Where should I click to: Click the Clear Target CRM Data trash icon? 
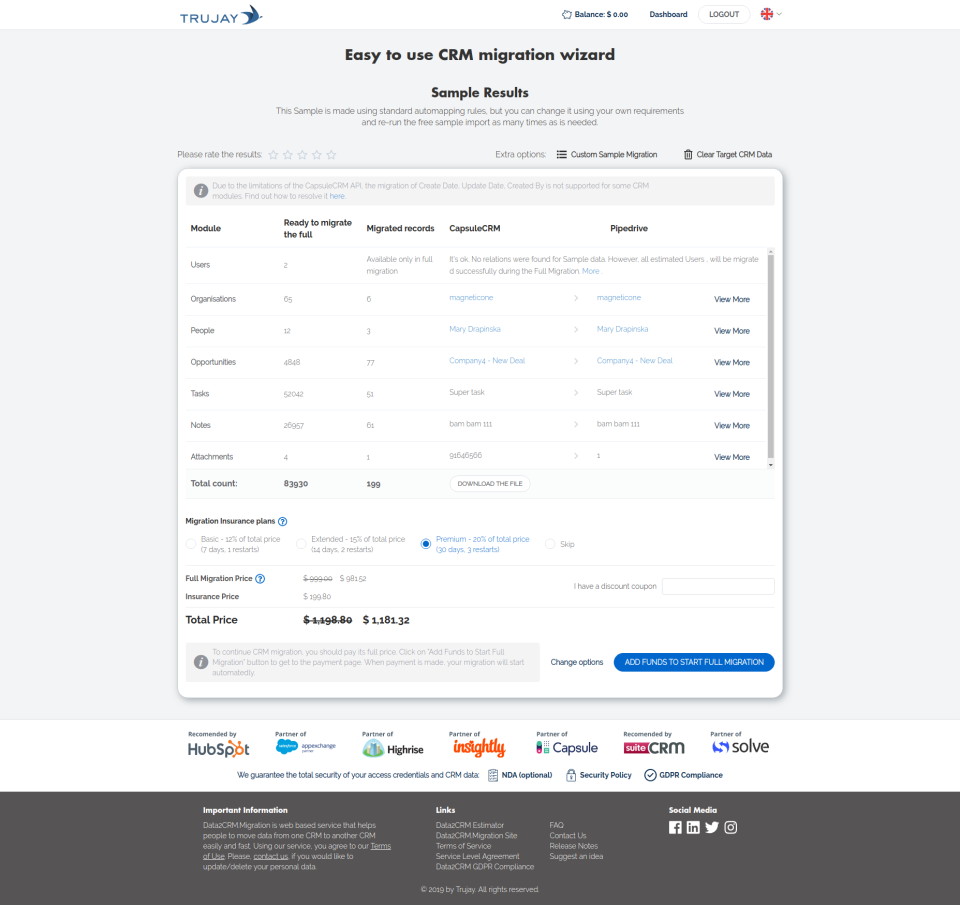tap(688, 155)
